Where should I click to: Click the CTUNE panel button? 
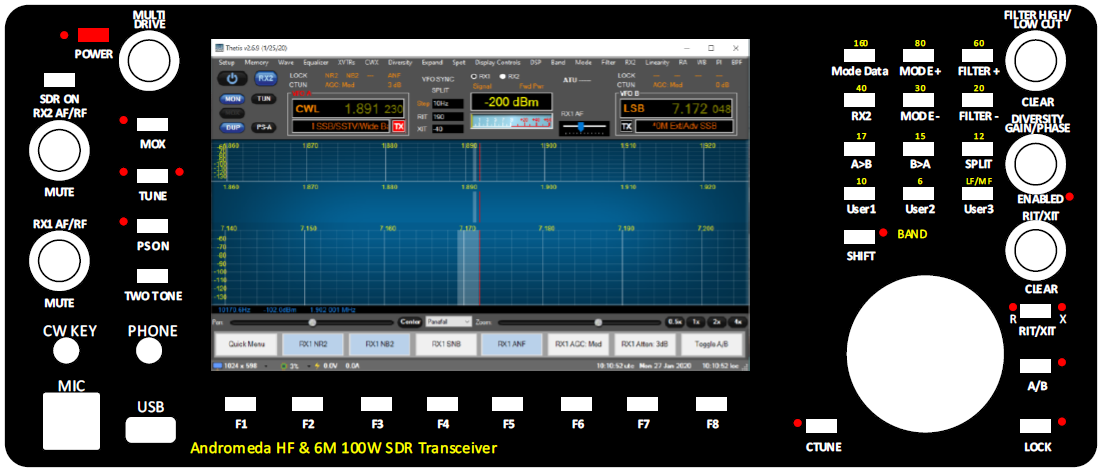[822, 425]
